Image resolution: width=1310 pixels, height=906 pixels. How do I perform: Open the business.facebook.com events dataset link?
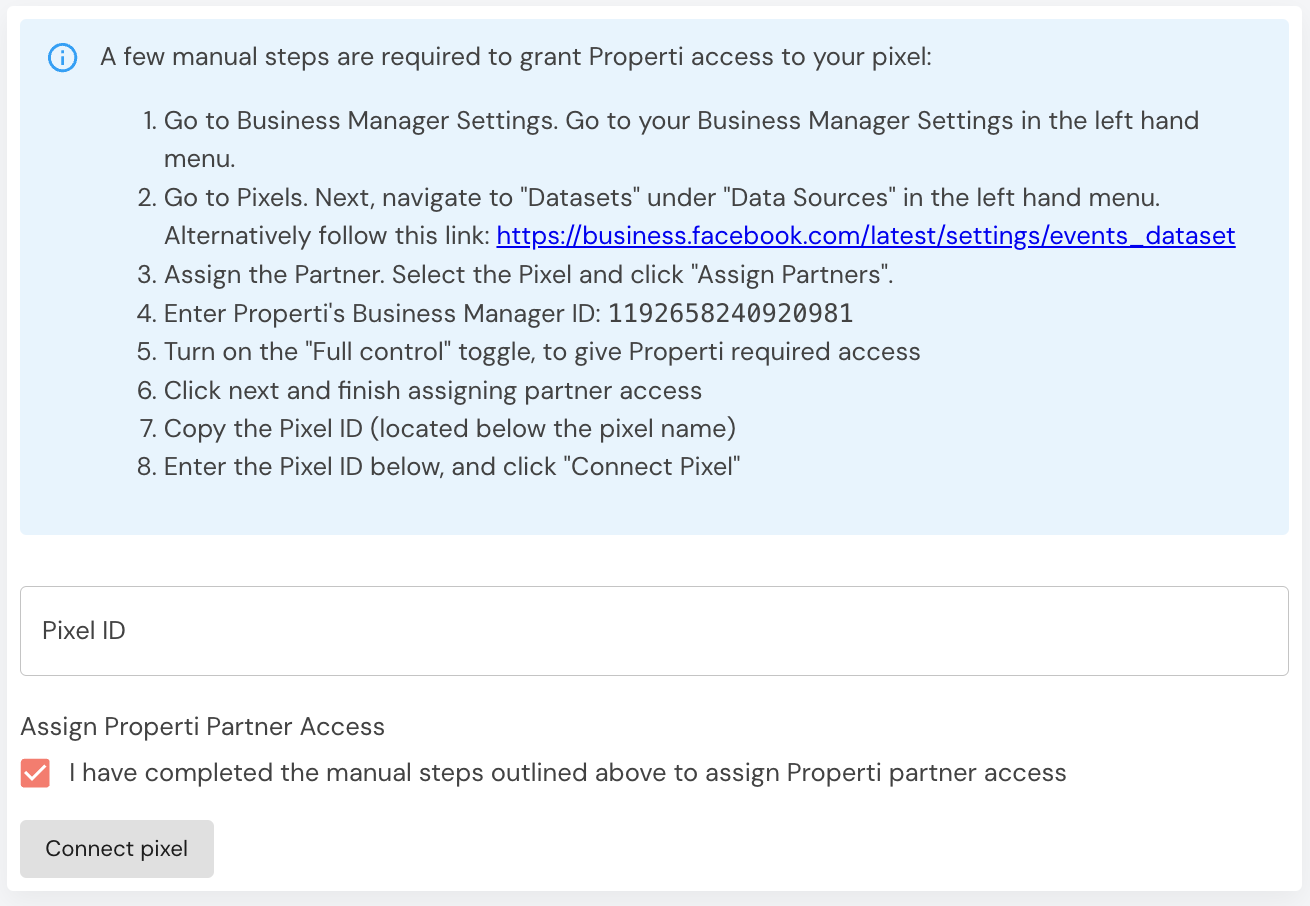coord(866,236)
